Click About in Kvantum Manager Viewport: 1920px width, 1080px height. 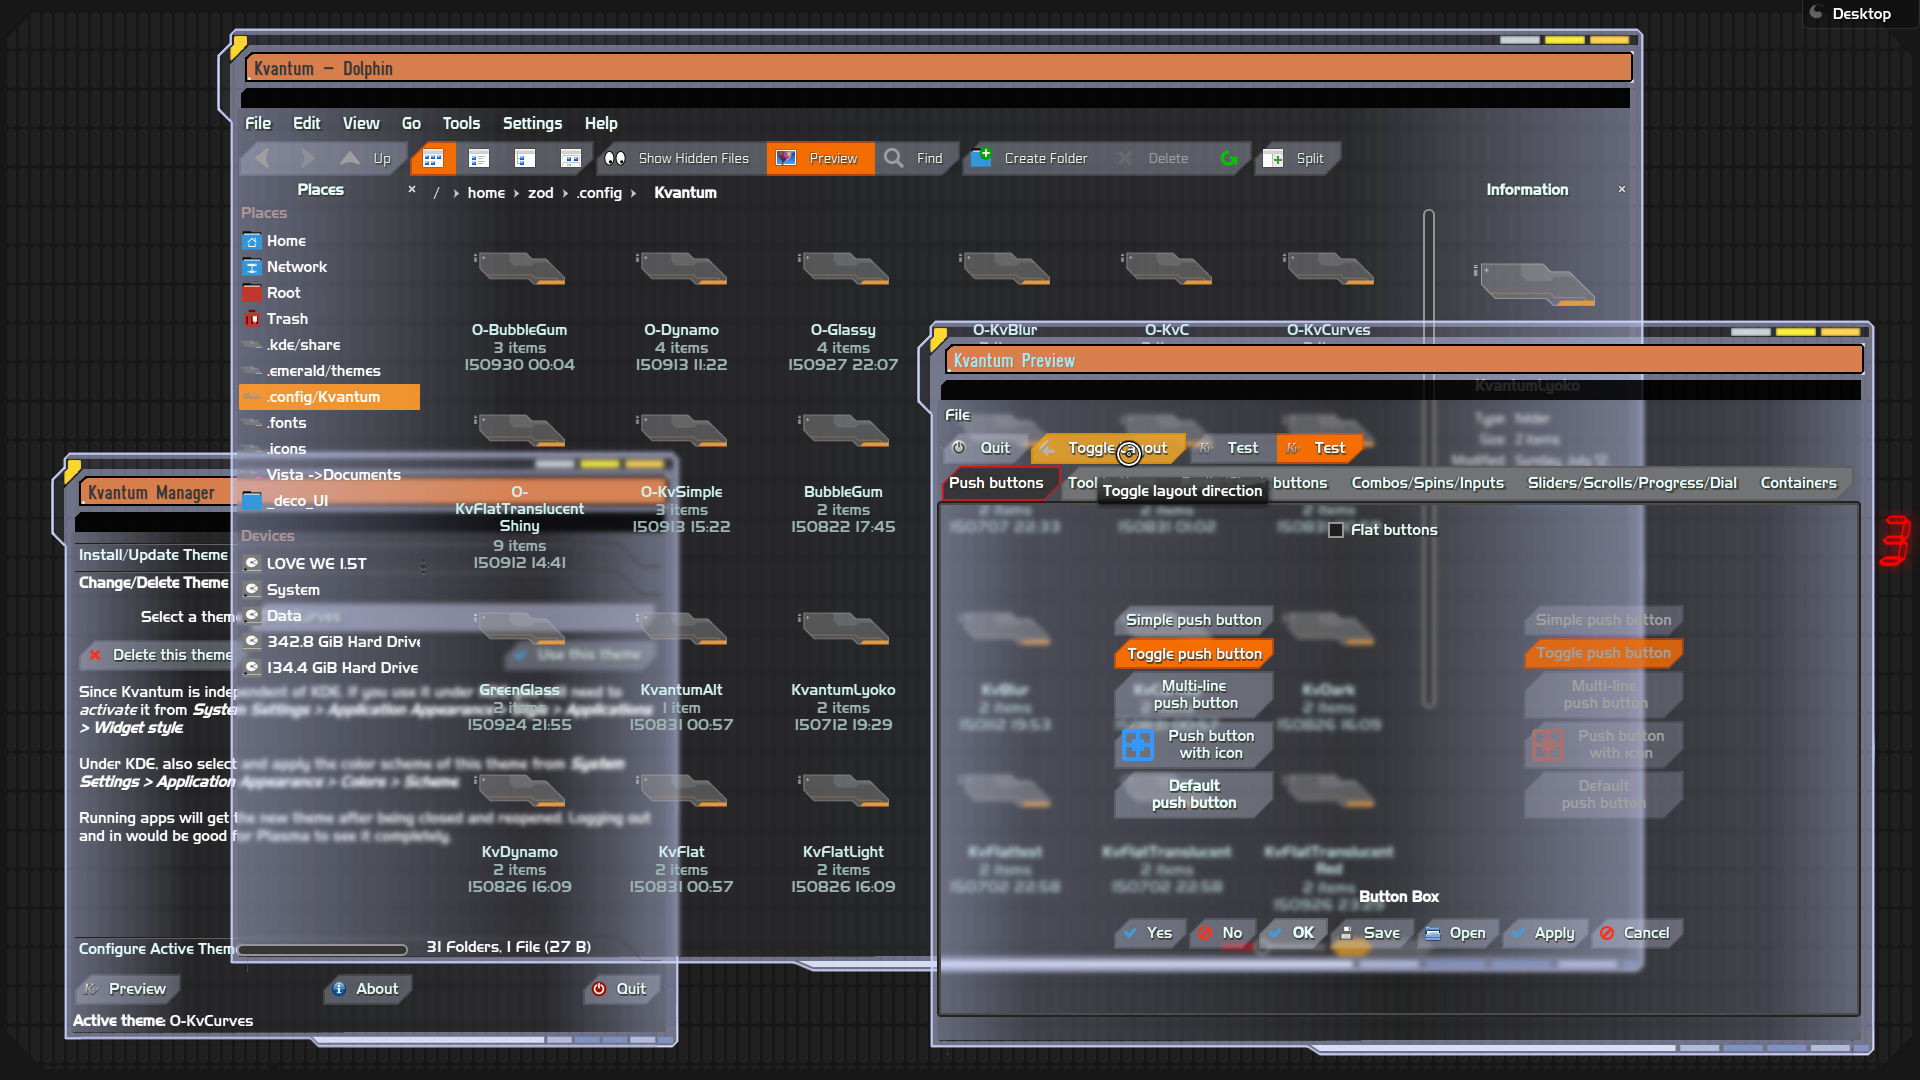[x=366, y=989]
